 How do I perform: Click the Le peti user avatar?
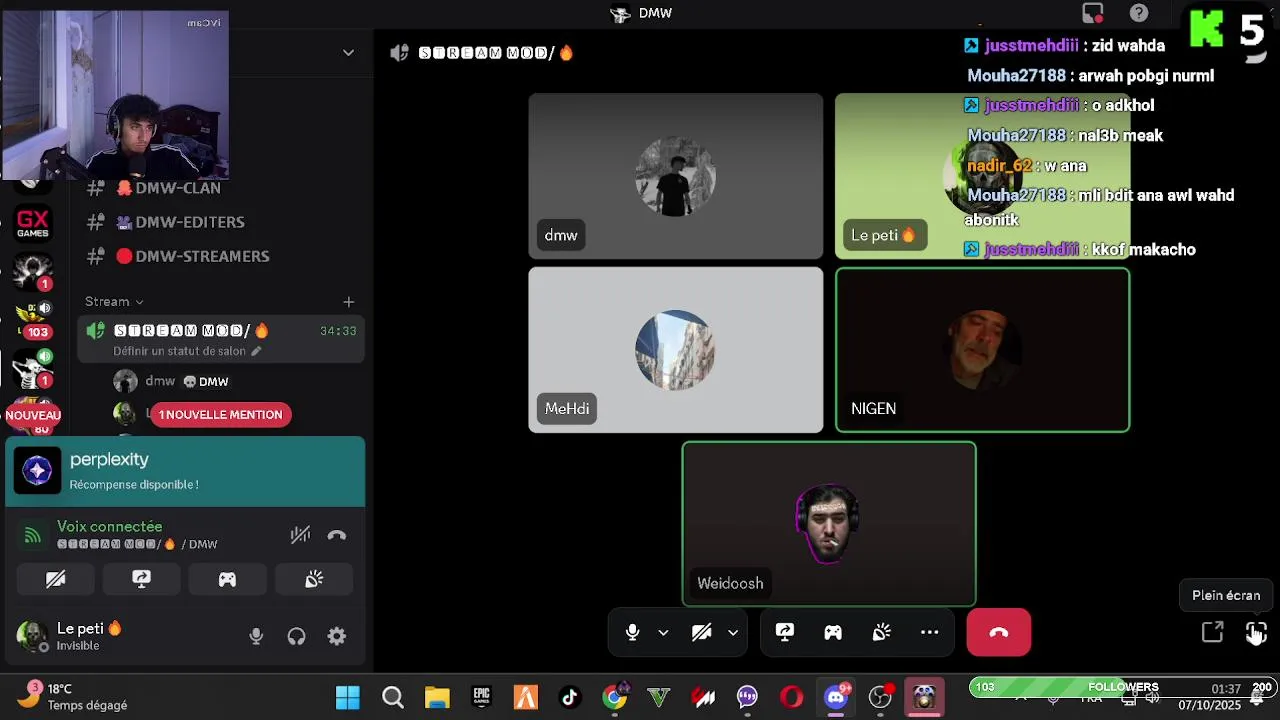tap(32, 636)
